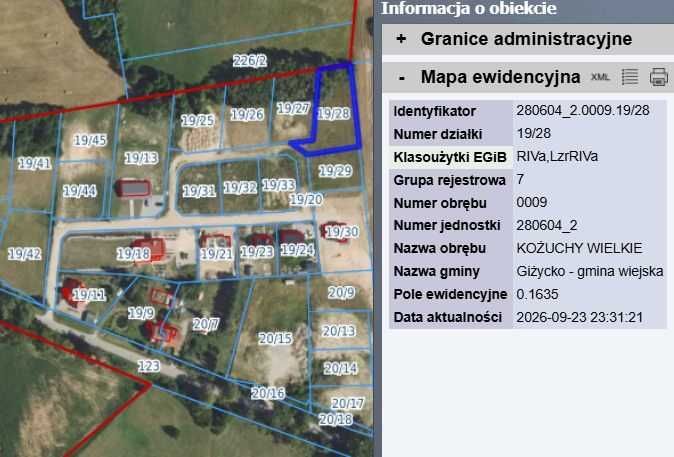
Task: Click parcel label 19/25
Action: point(197,120)
